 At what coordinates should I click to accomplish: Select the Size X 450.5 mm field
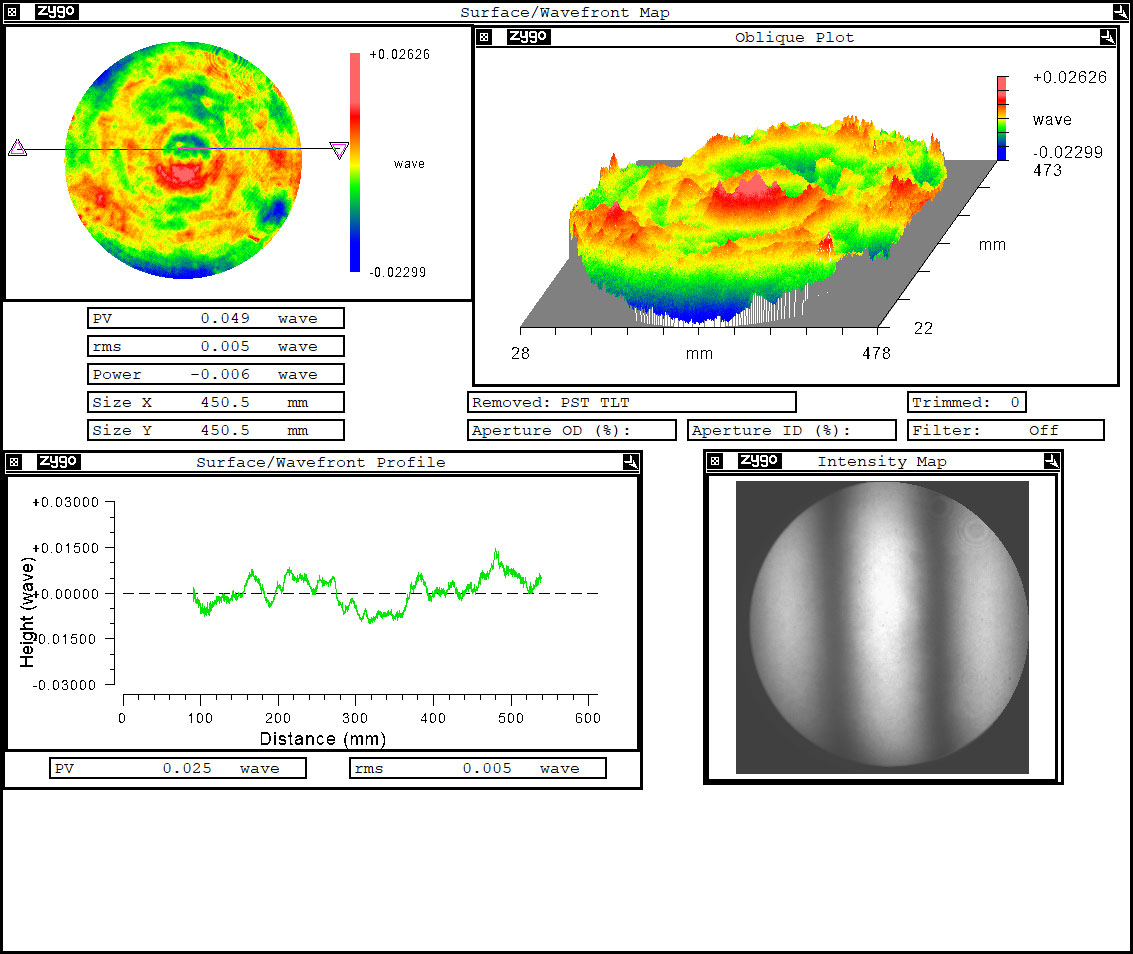[x=215, y=402]
